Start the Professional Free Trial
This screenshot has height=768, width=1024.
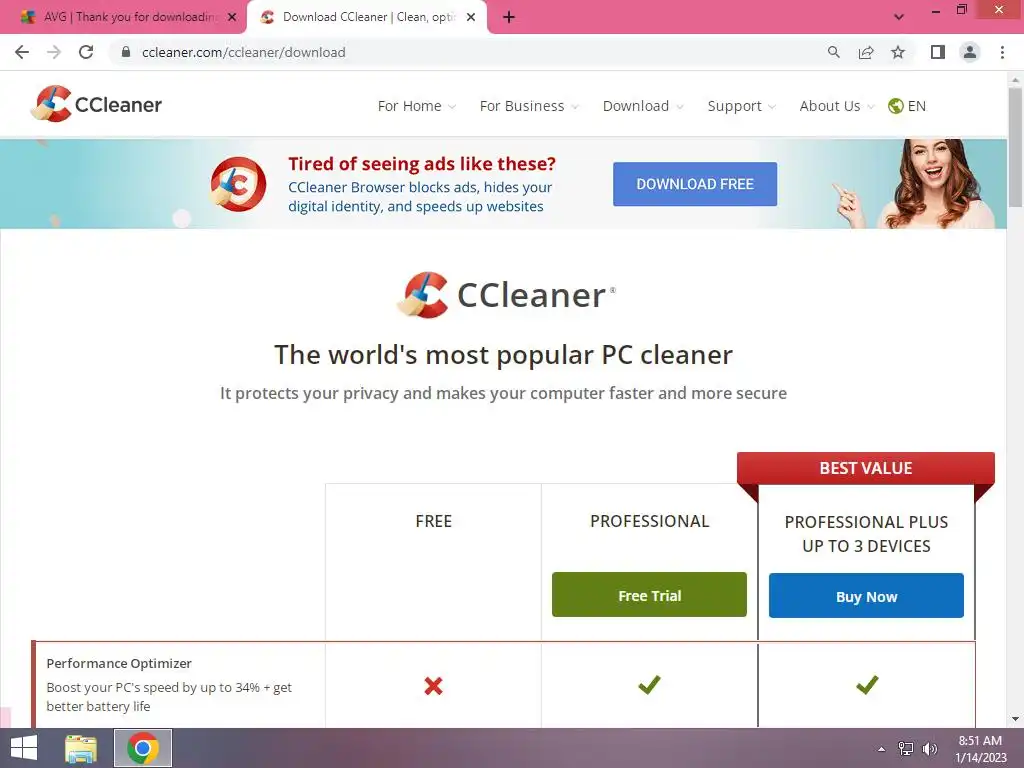pos(649,595)
